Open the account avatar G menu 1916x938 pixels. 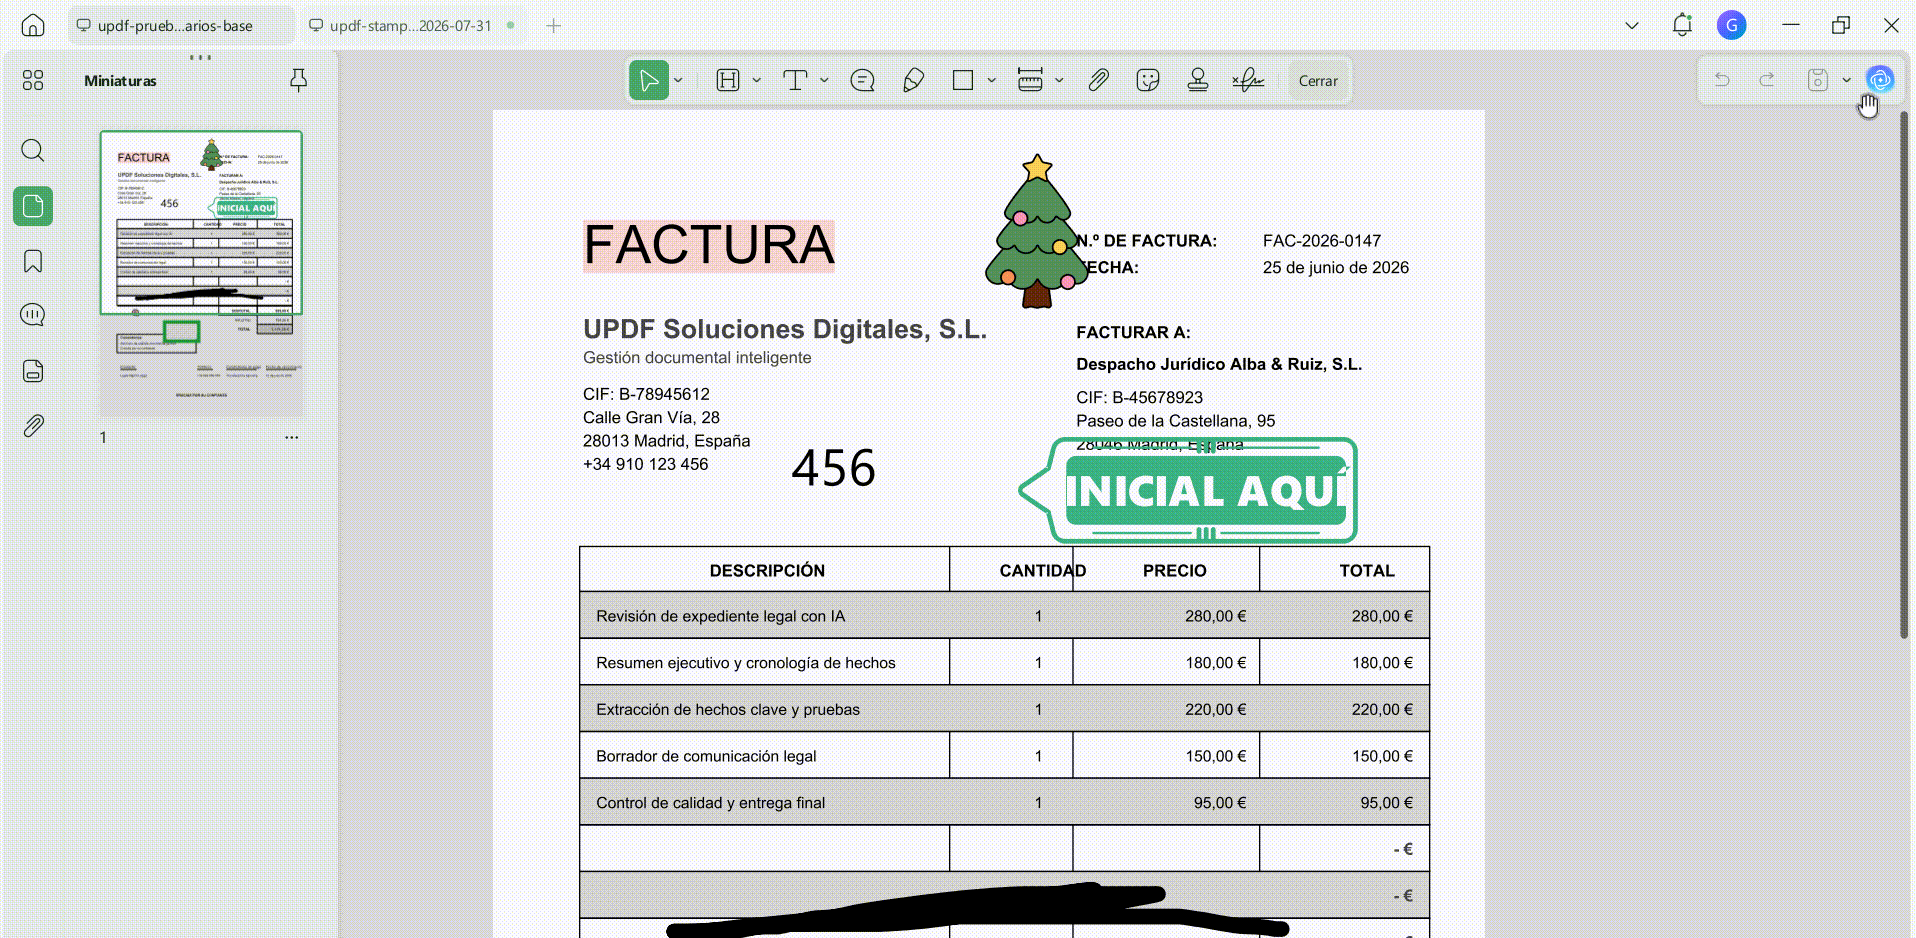(1732, 25)
